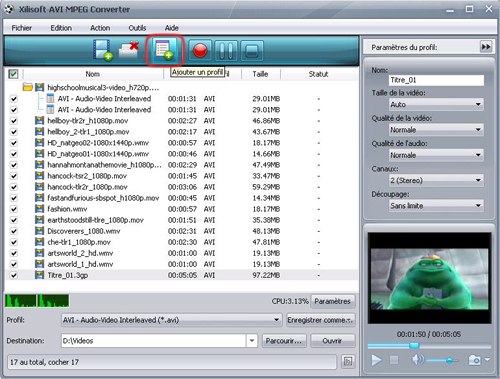Click the file icon of Titre_01.3gp
500x379 pixels.
(39, 275)
